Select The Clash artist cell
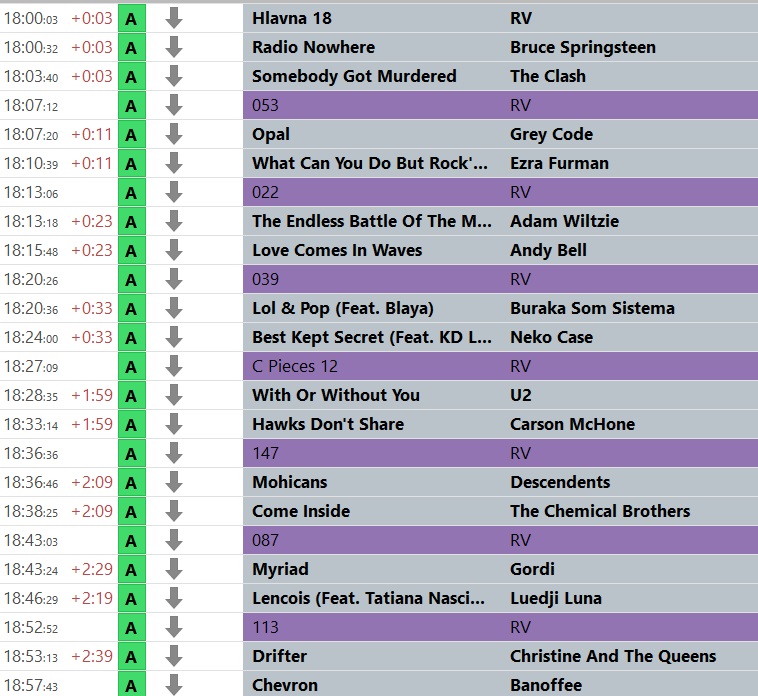Image resolution: width=758 pixels, height=696 pixels. (x=548, y=76)
